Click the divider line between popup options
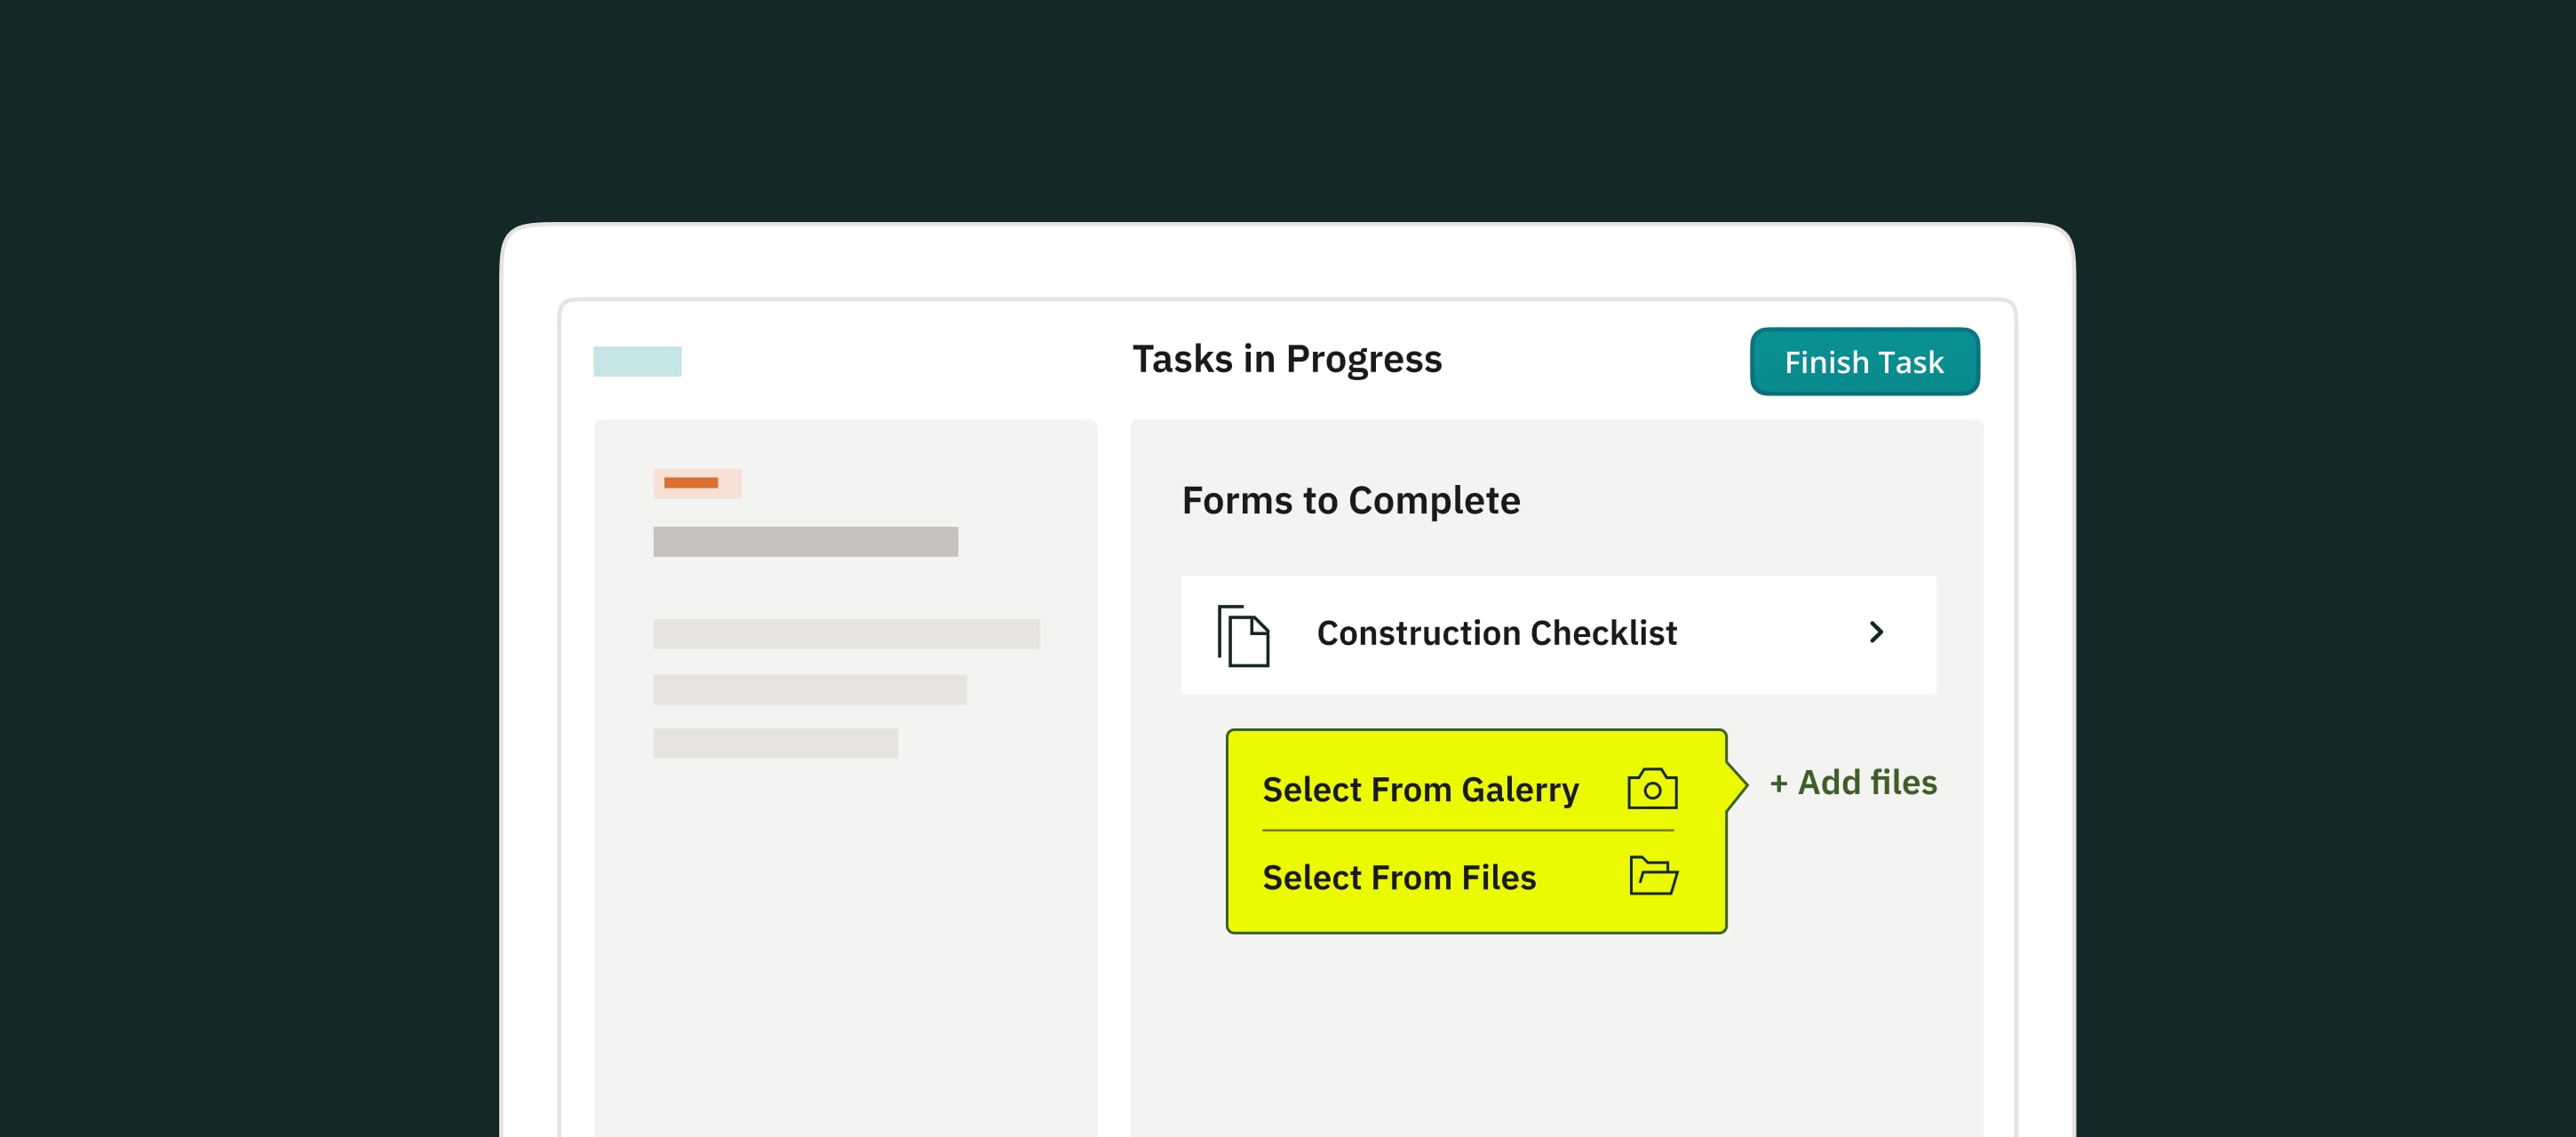 pos(1467,830)
